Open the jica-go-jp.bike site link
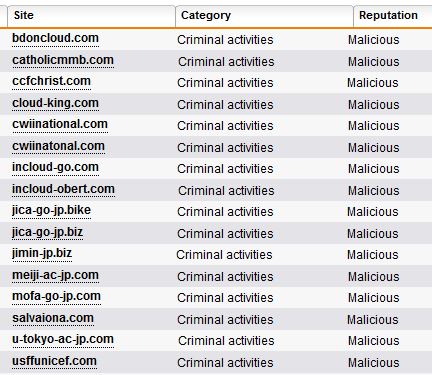Screen dimensions: 432x375 [x=51, y=210]
